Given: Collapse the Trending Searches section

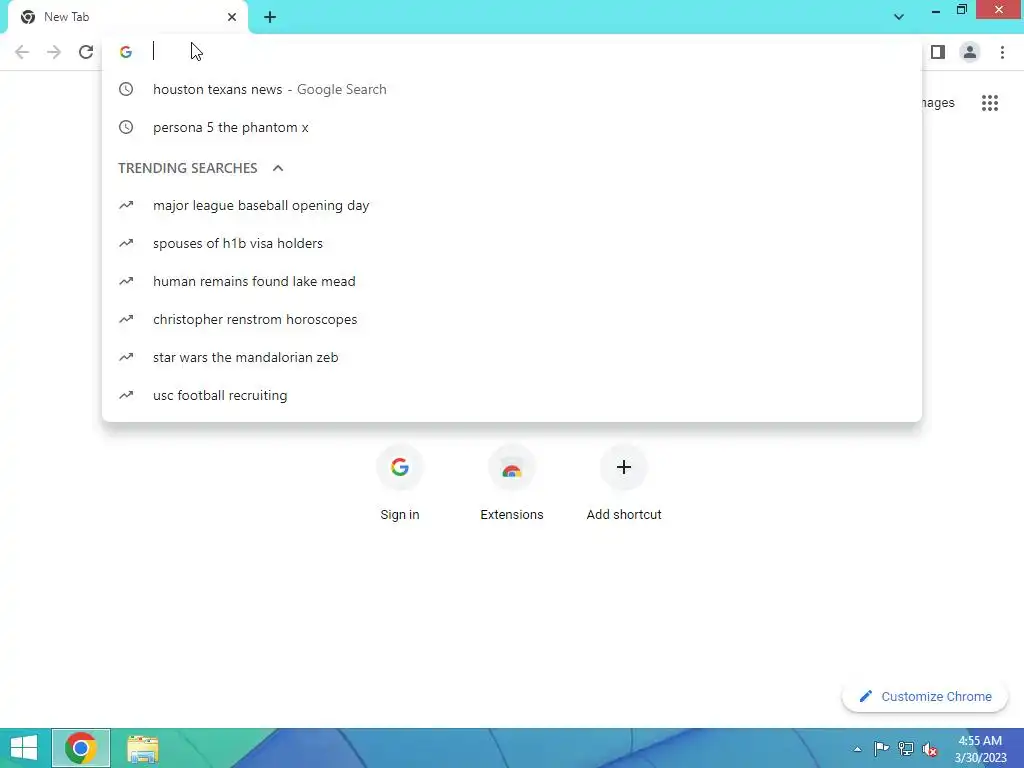Looking at the screenshot, I should point(278,168).
